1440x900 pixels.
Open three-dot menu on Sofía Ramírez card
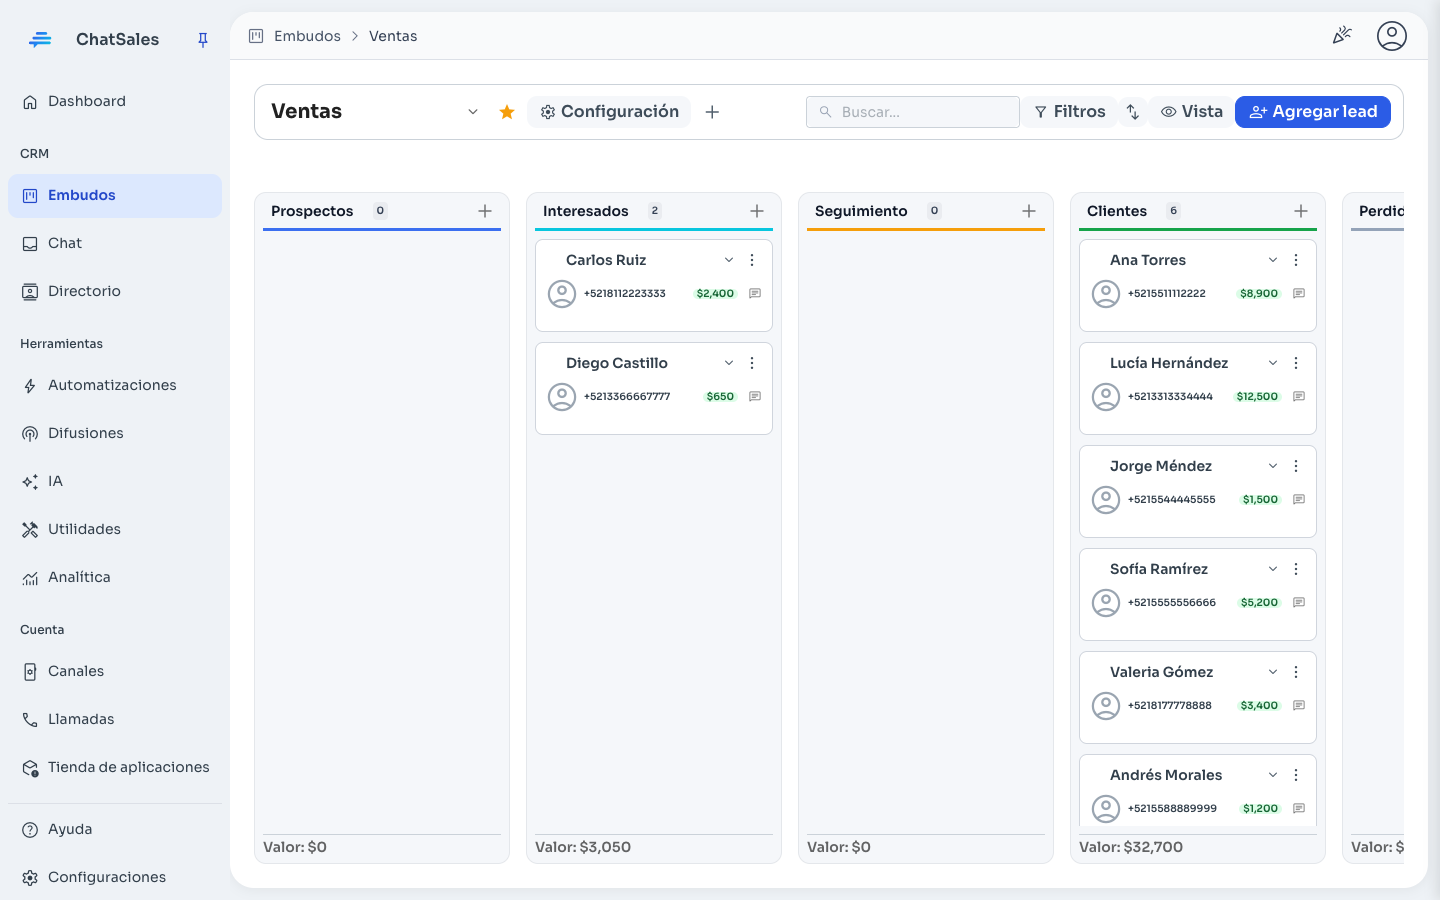click(x=1296, y=569)
